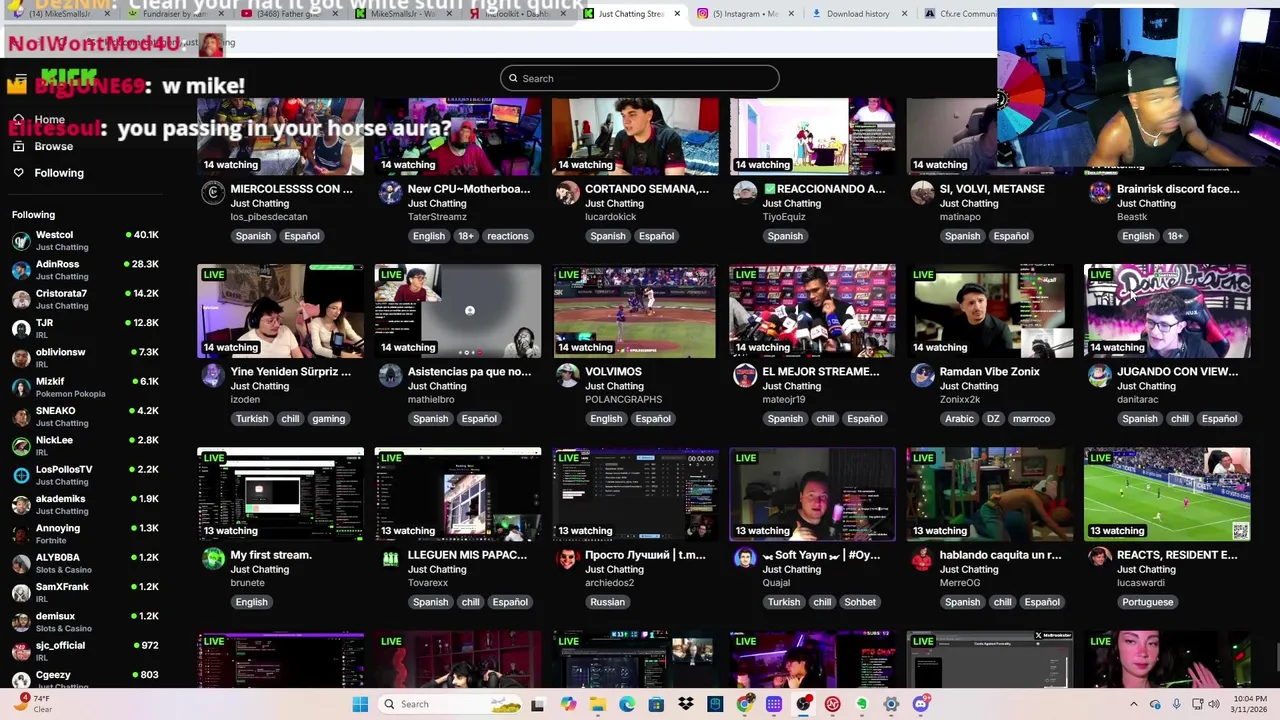Open Mizkif avatar in sidebar

point(21,387)
